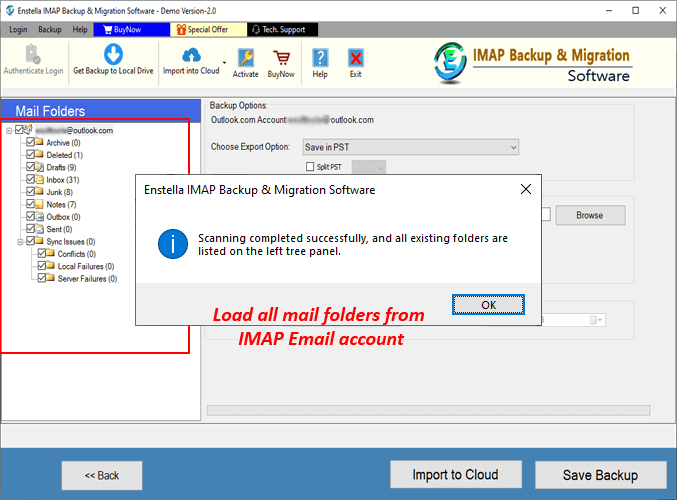Select the Local Failures folder icon
Screen dimensions: 677x500
point(51,266)
